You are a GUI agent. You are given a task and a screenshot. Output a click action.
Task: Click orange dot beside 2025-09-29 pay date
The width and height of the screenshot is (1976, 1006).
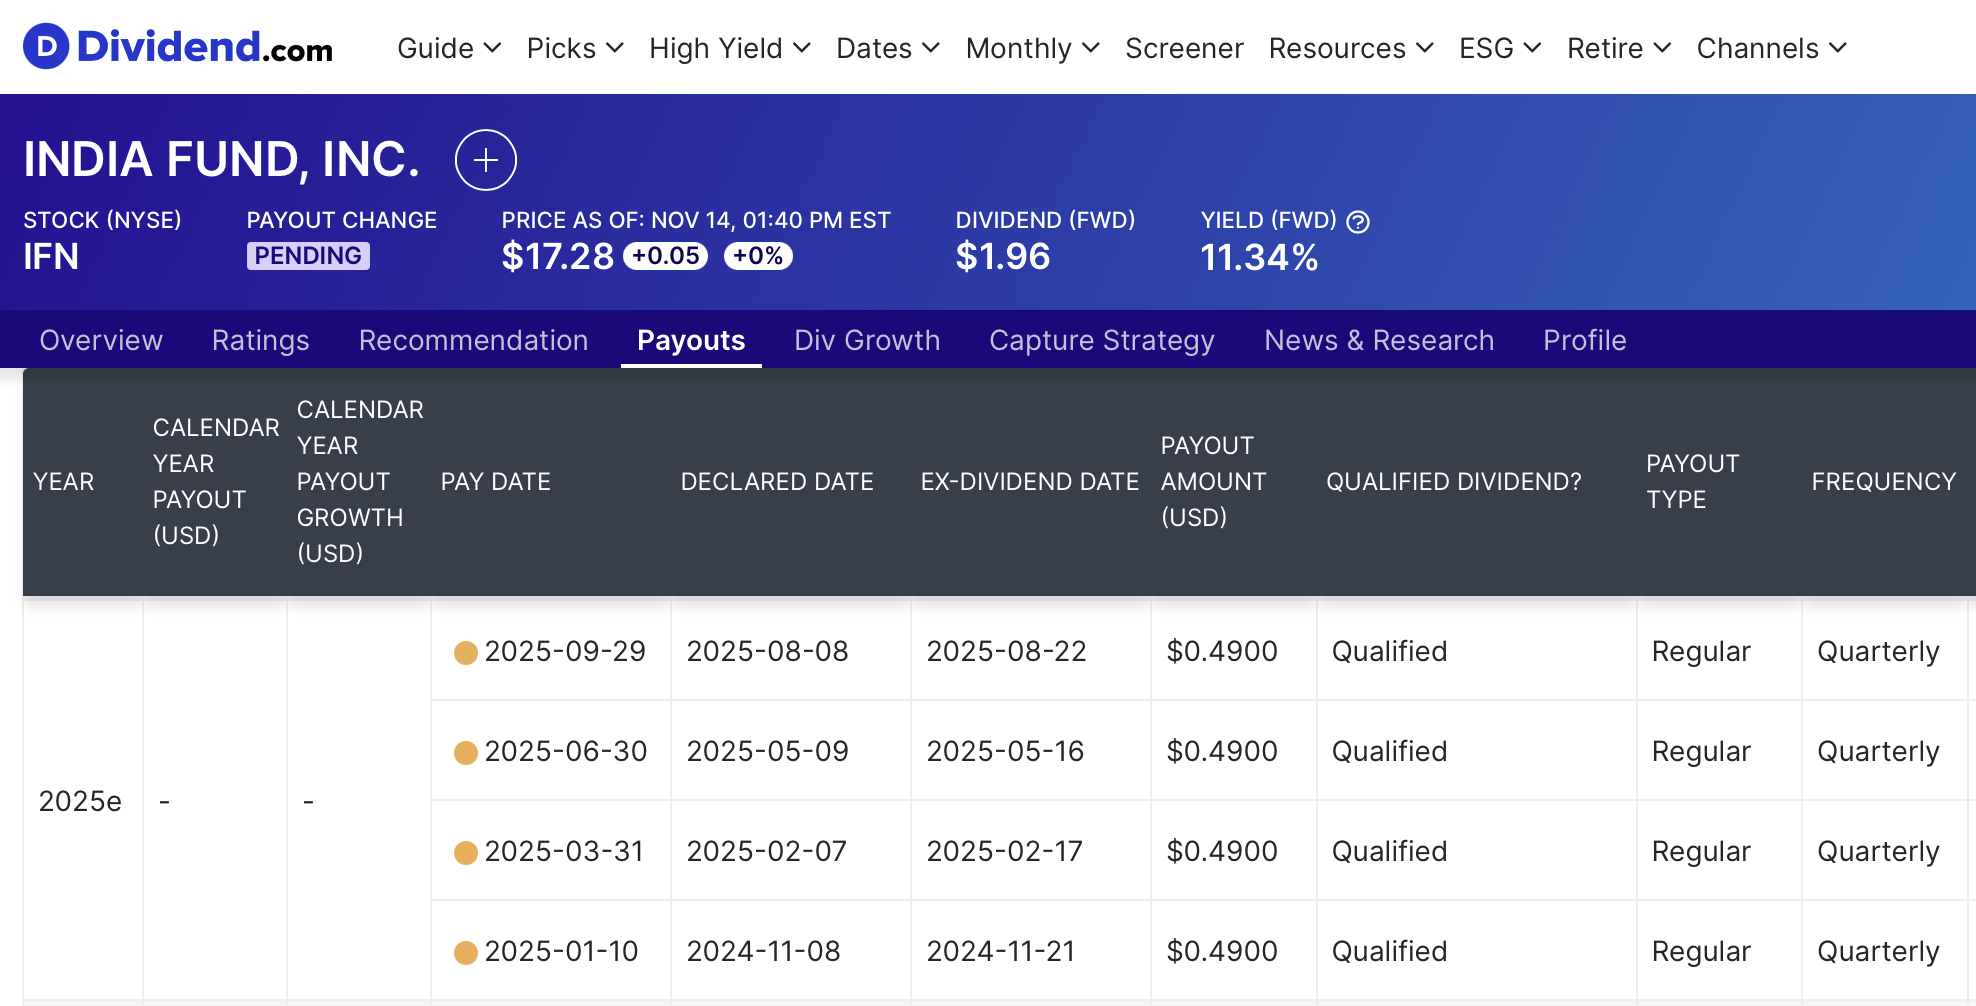[x=465, y=653]
